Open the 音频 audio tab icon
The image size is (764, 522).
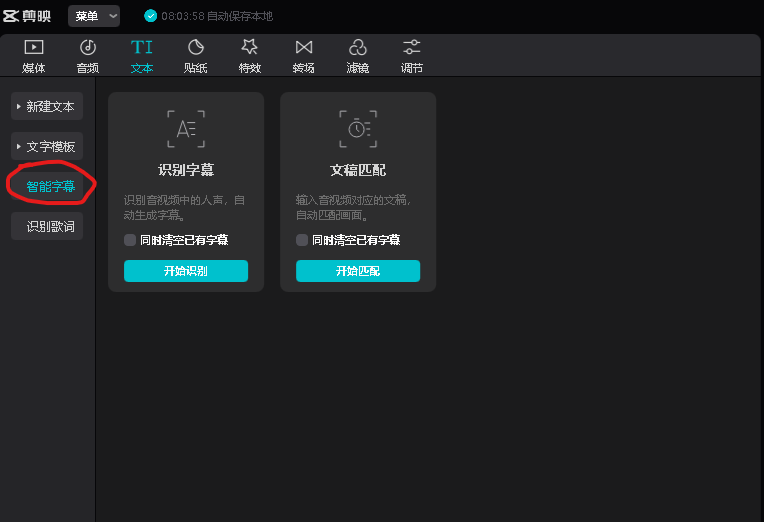(x=88, y=48)
